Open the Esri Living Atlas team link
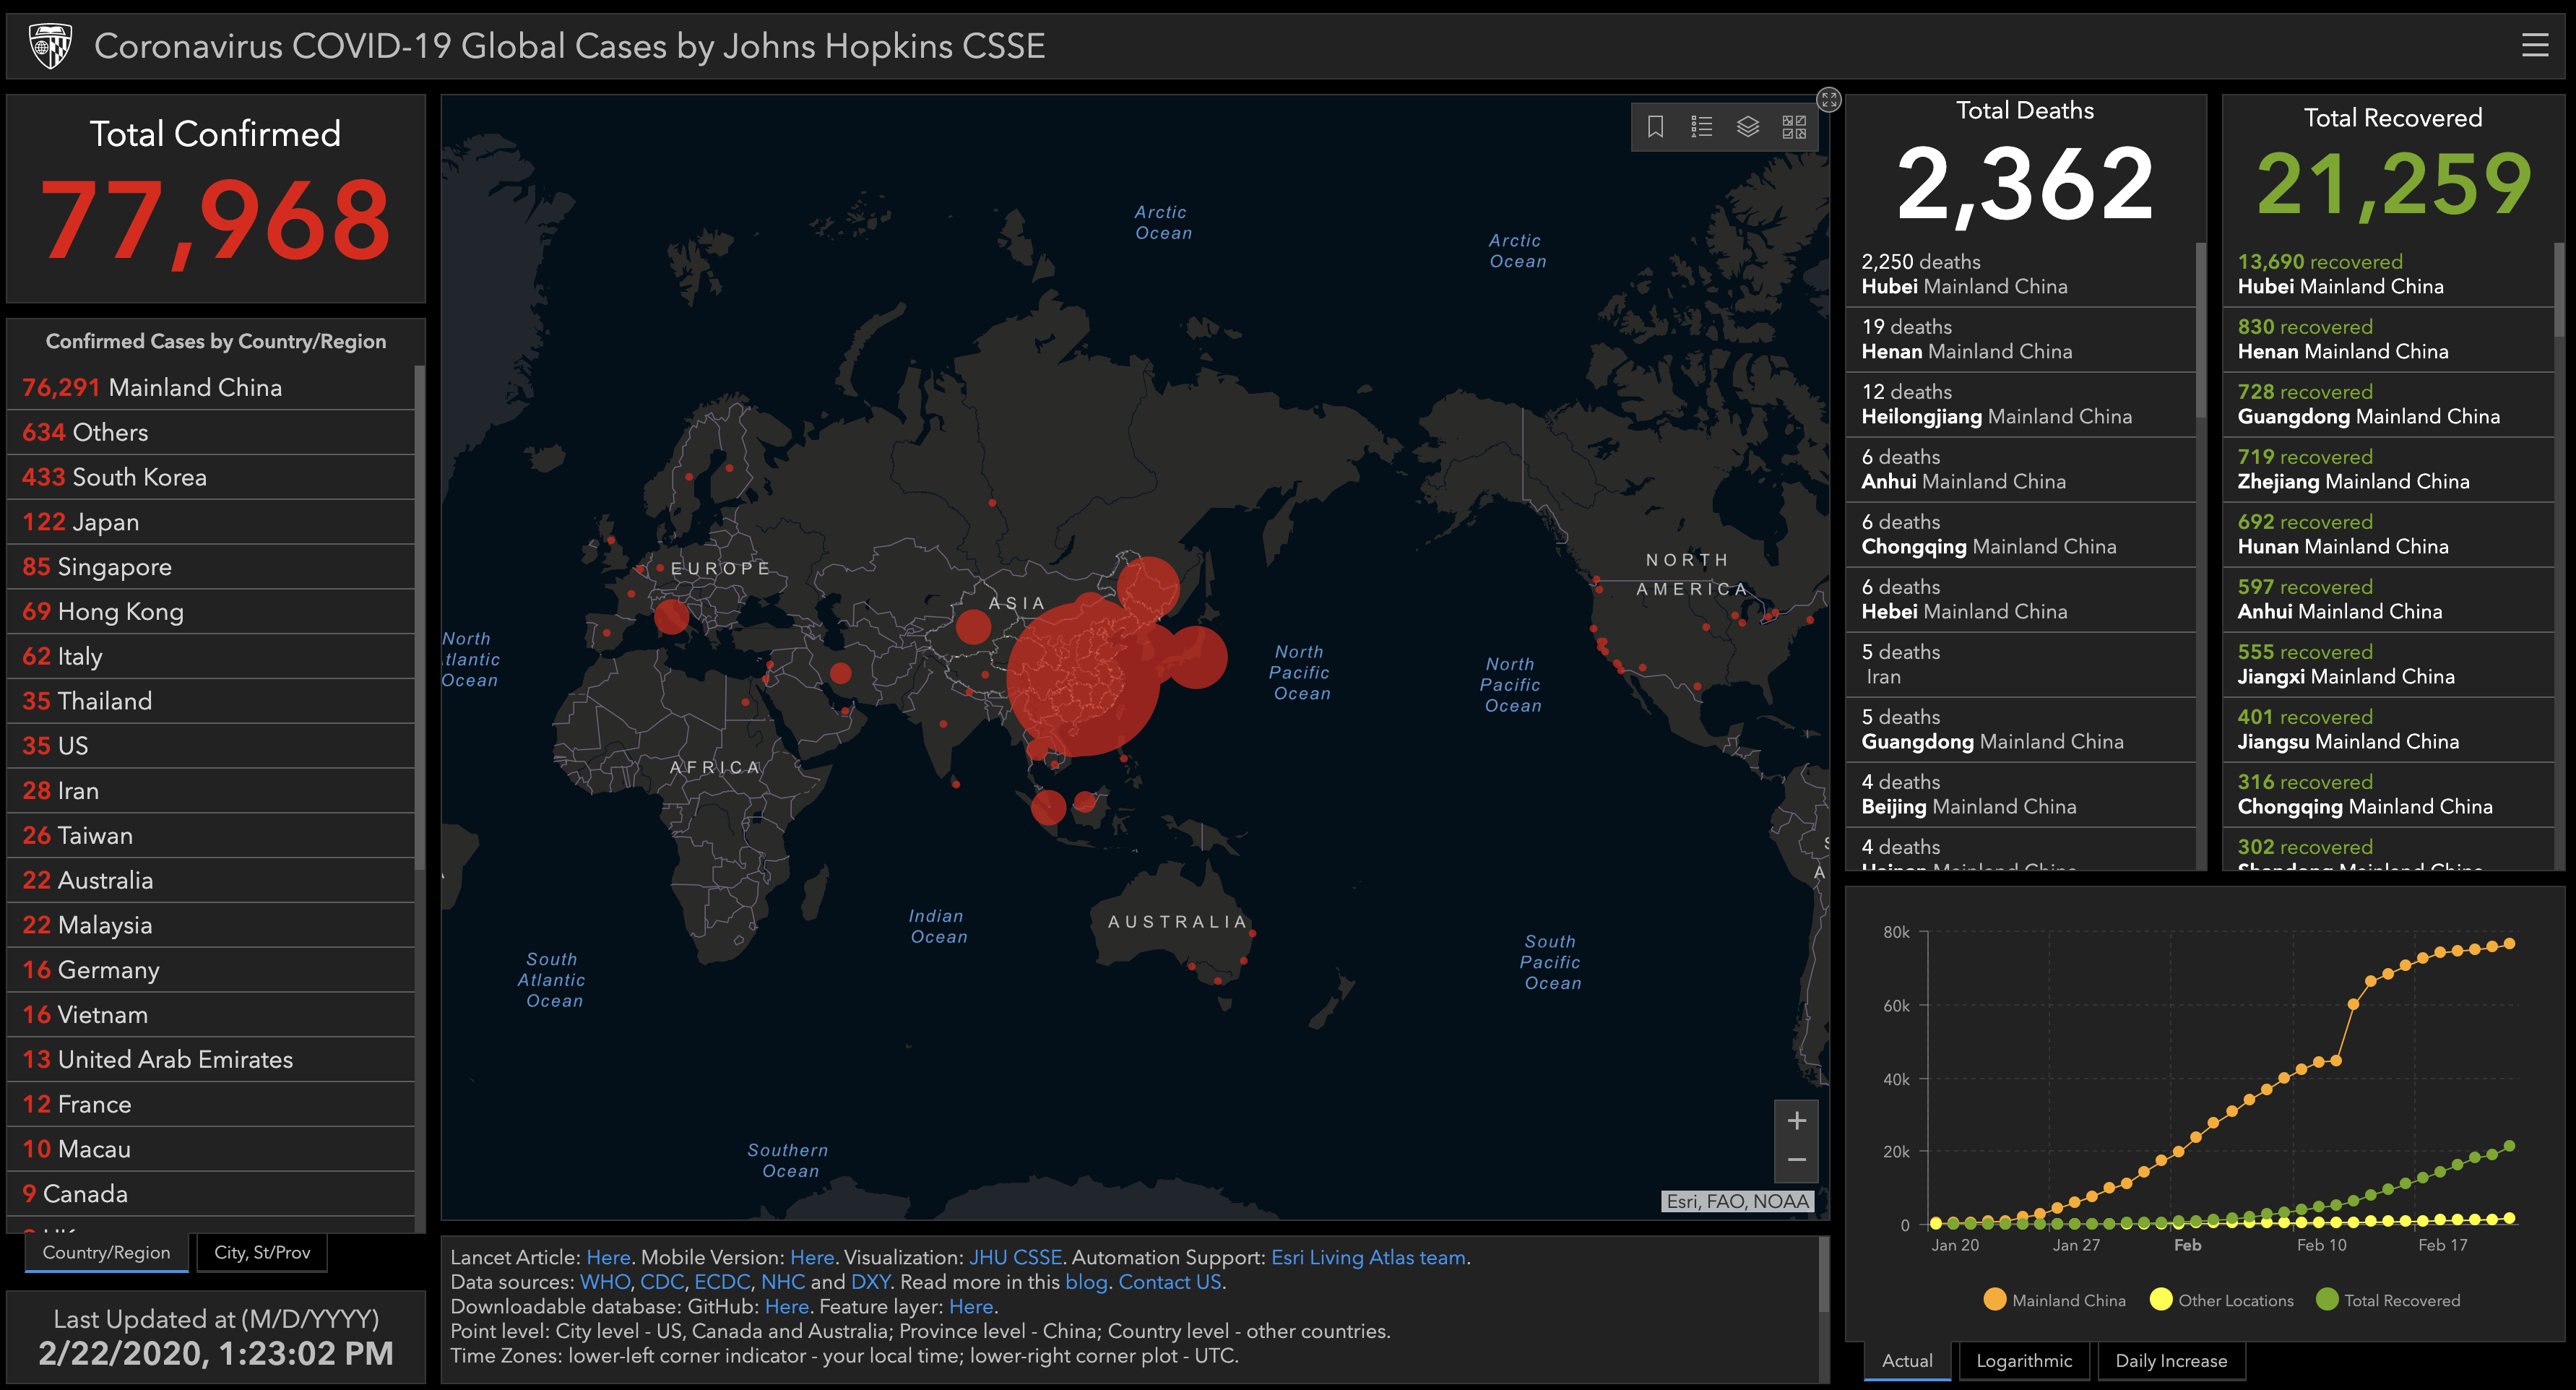 click(1368, 1257)
